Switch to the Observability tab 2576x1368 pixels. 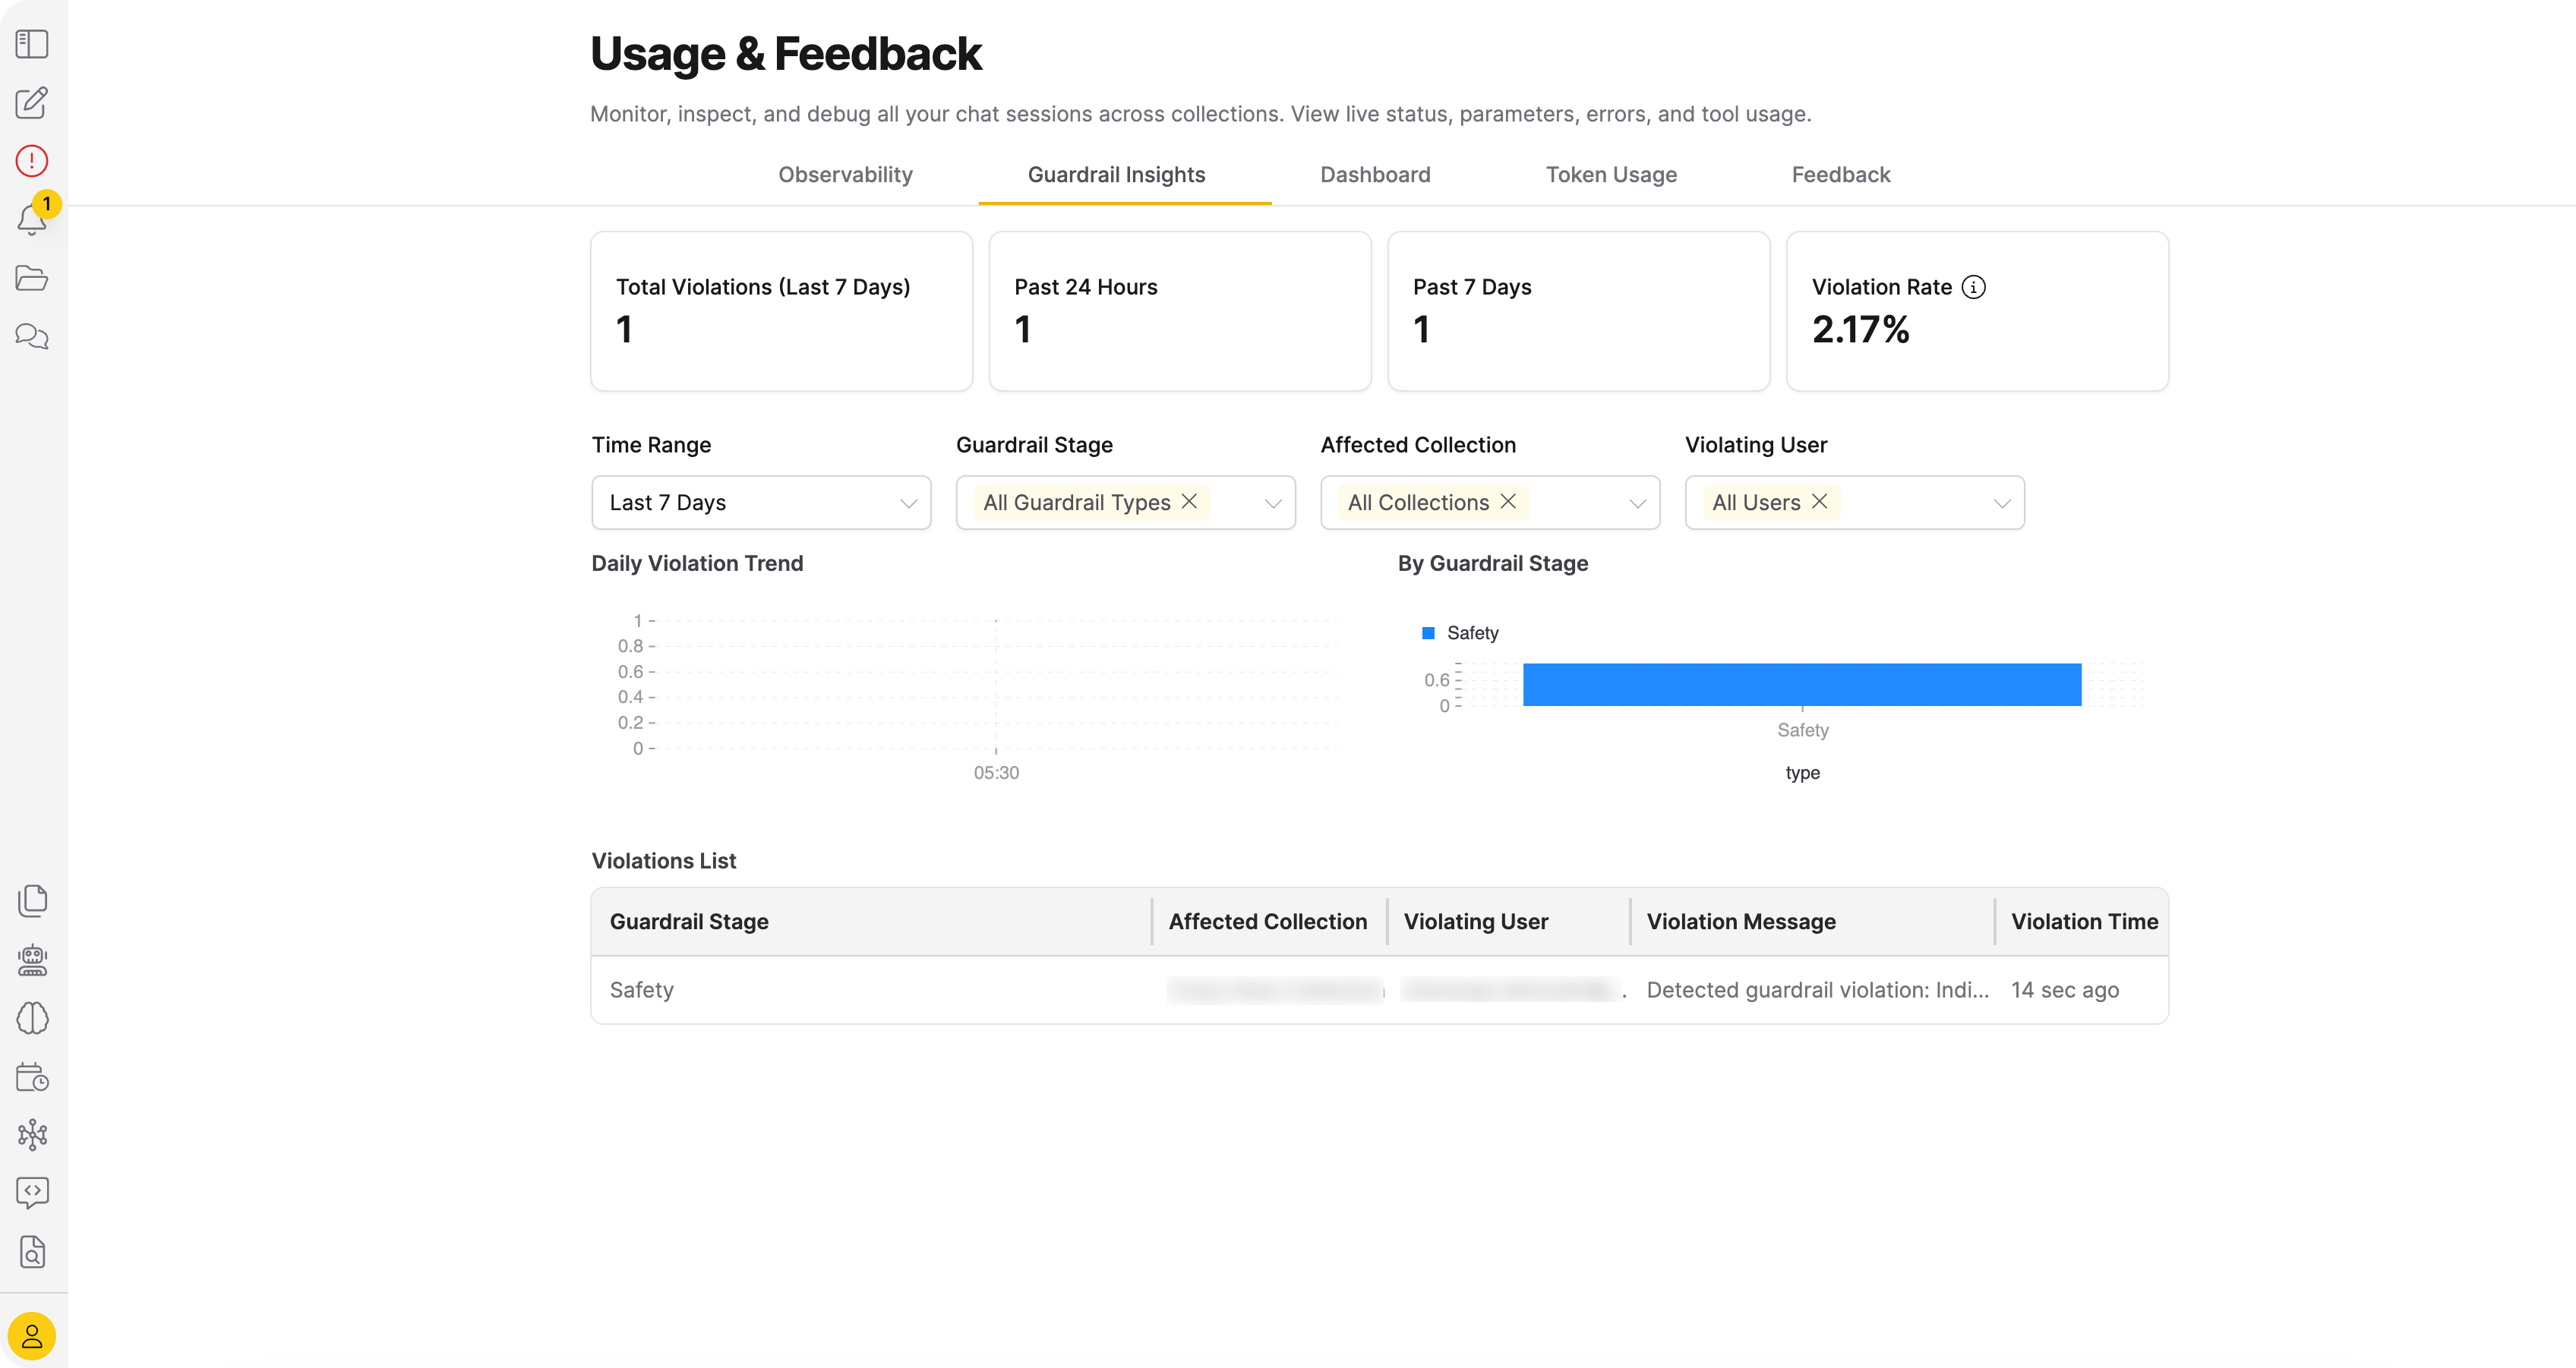(845, 174)
